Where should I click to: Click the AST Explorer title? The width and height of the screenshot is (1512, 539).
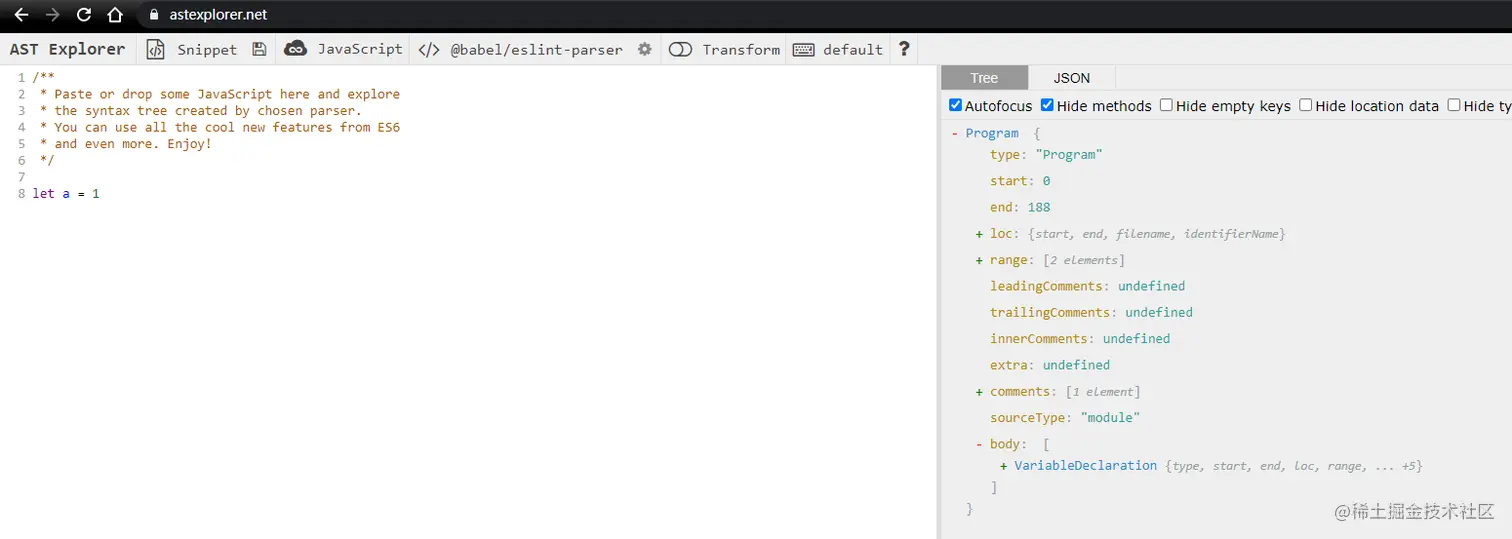point(67,49)
